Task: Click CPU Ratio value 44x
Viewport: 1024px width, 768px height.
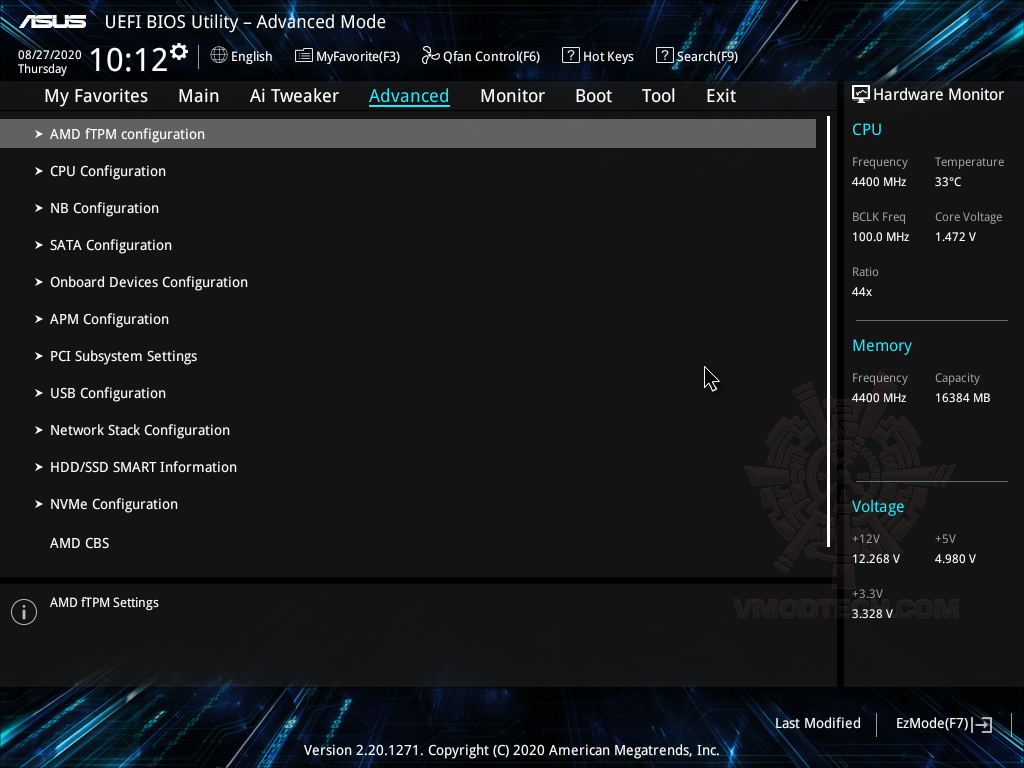Action: click(862, 292)
